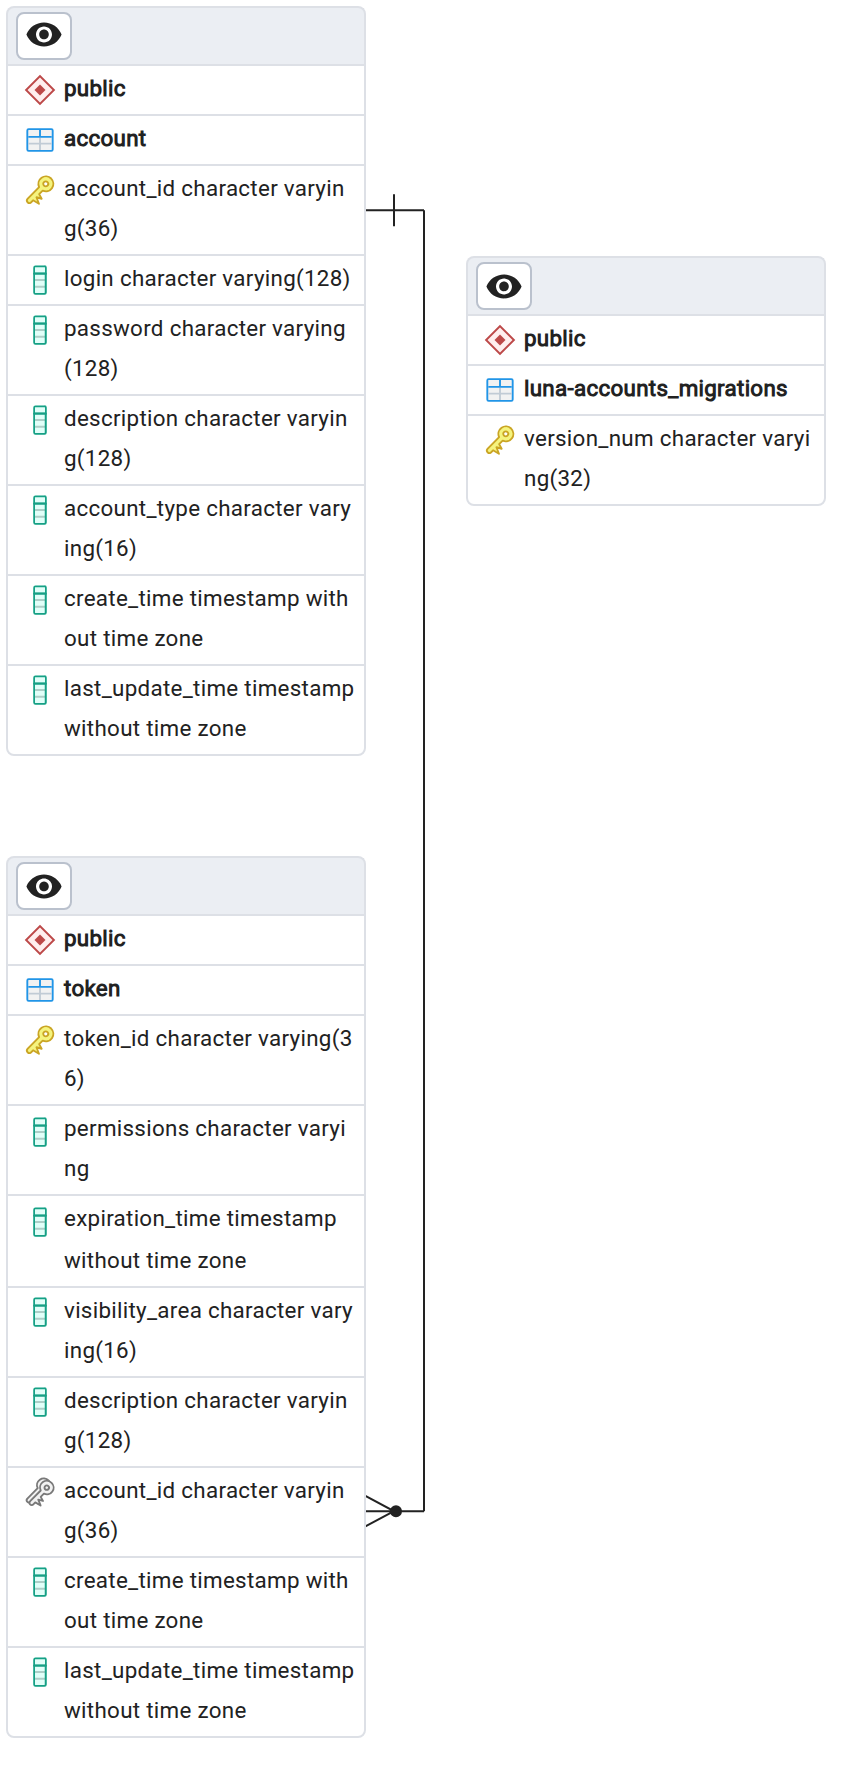Click the grey foreign key icon for account_id in token
Image resolution: width=854 pixels, height=1766 pixels.
(x=40, y=1492)
